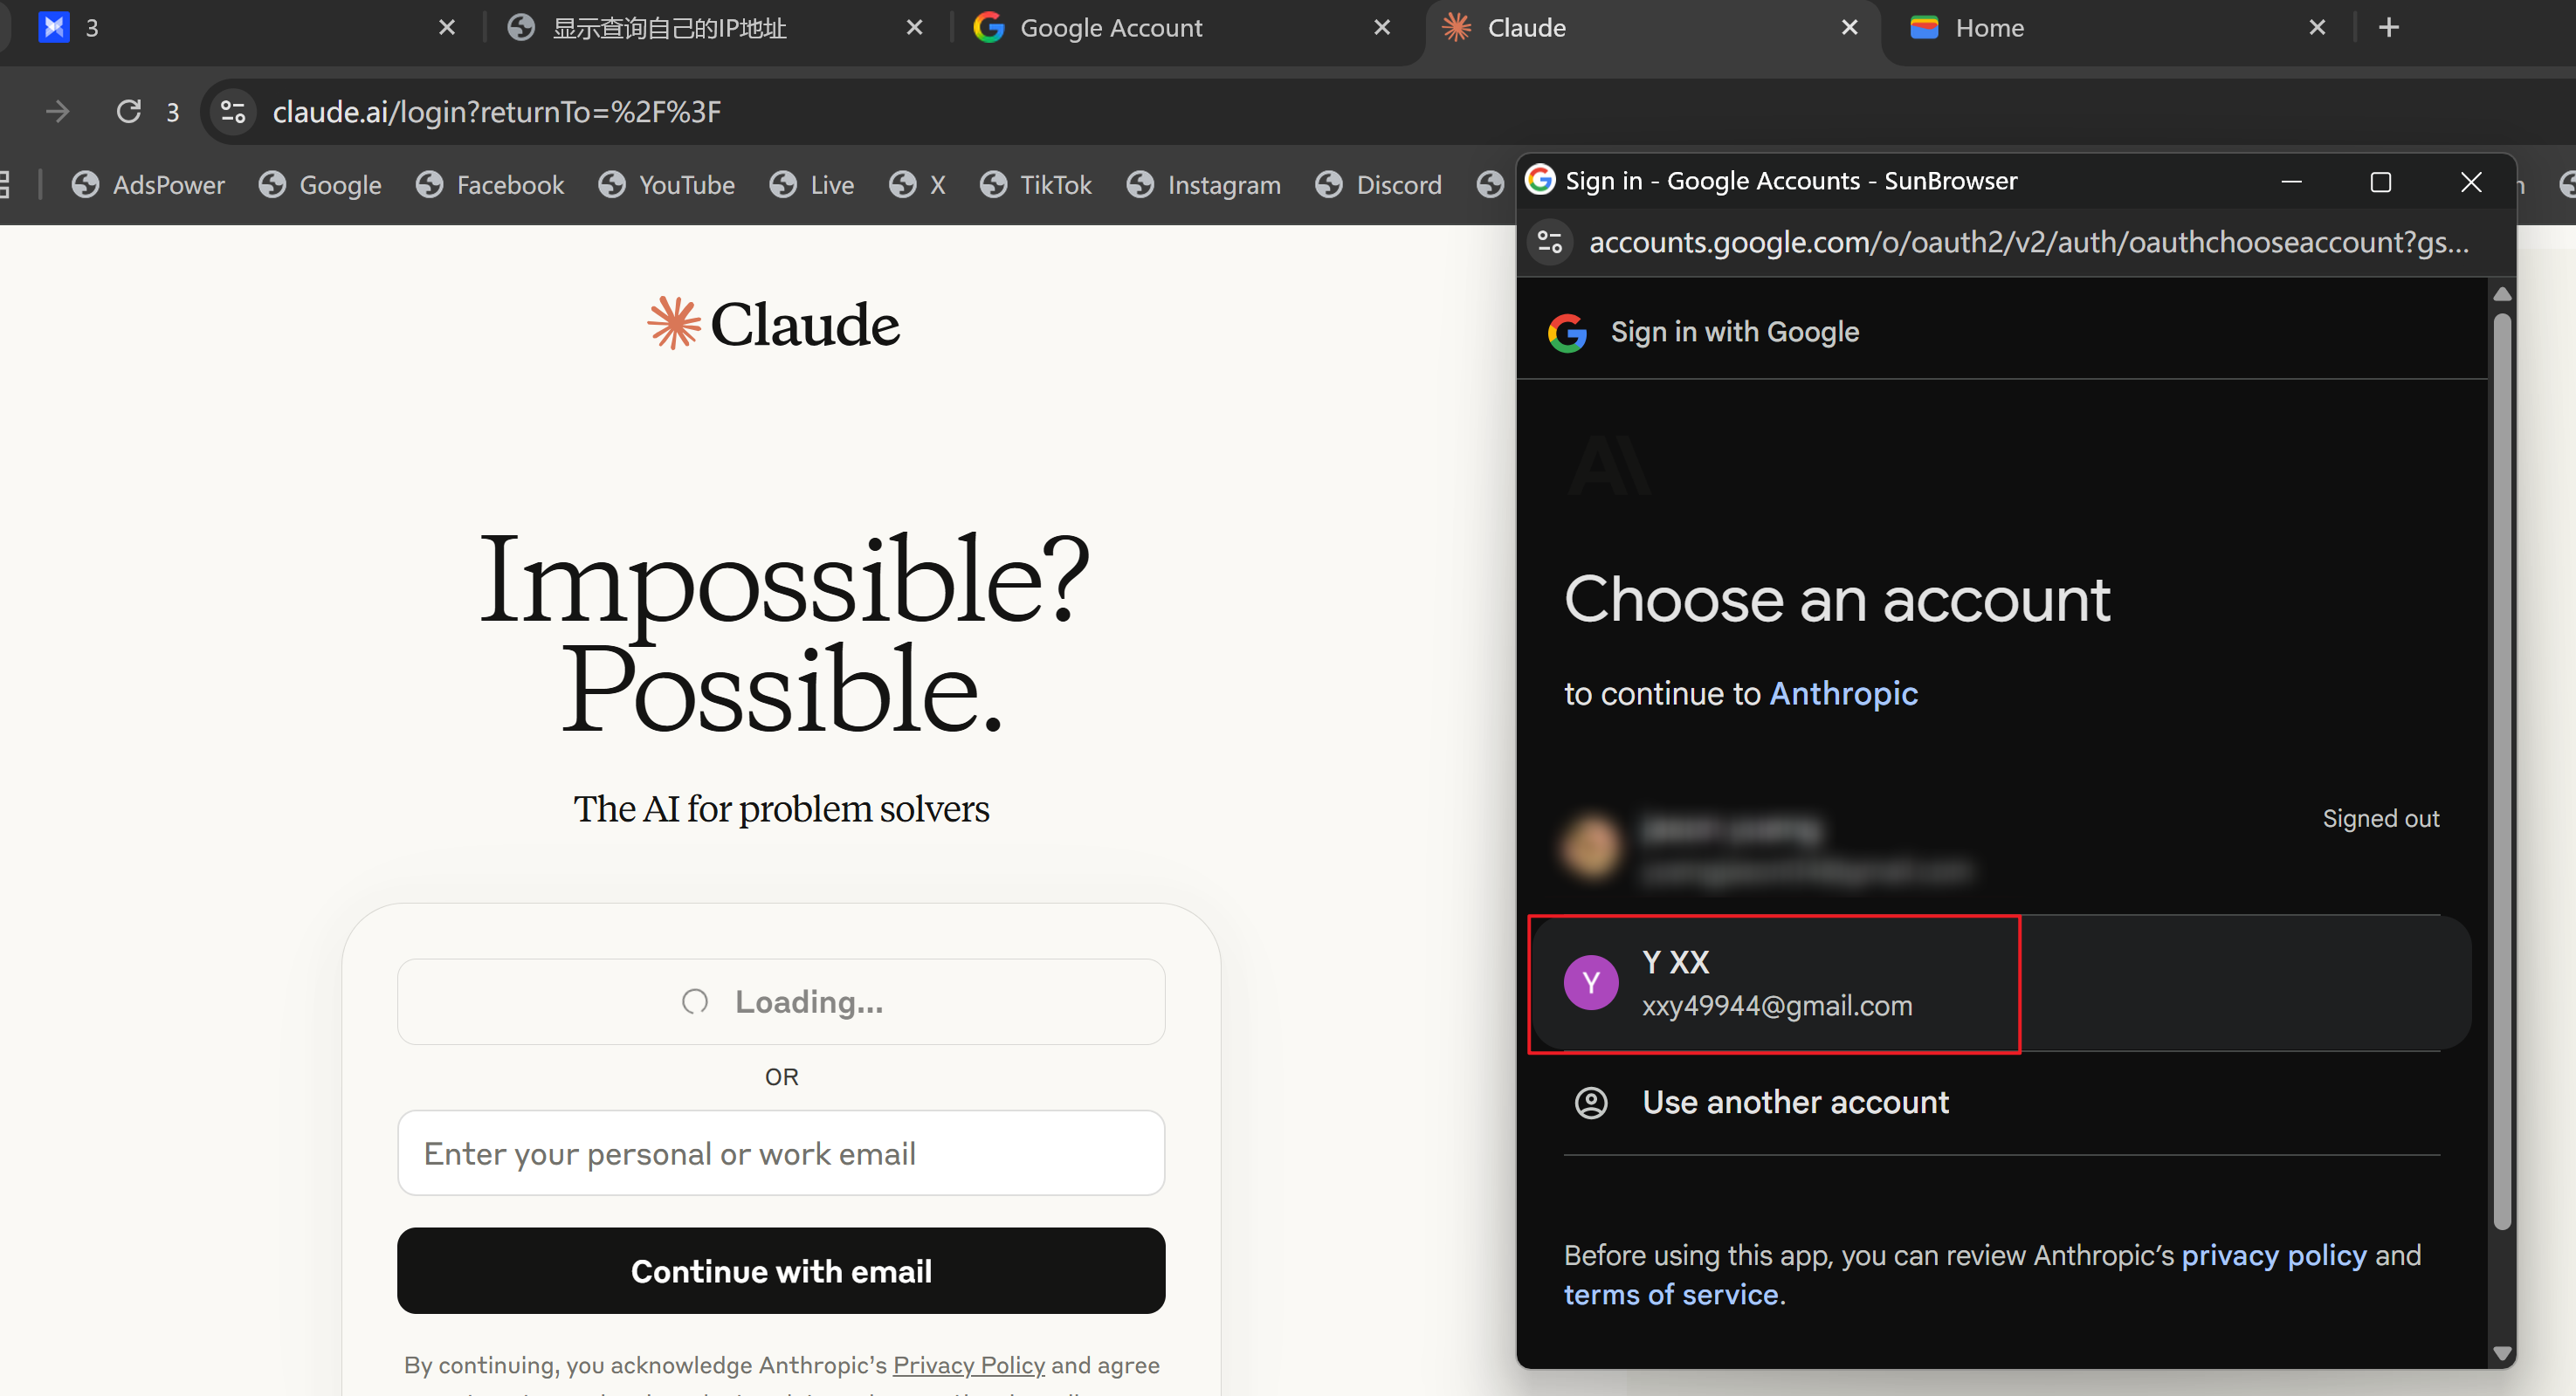Close the Claude tab
Screen dimensions: 2576x1396
(1850, 27)
